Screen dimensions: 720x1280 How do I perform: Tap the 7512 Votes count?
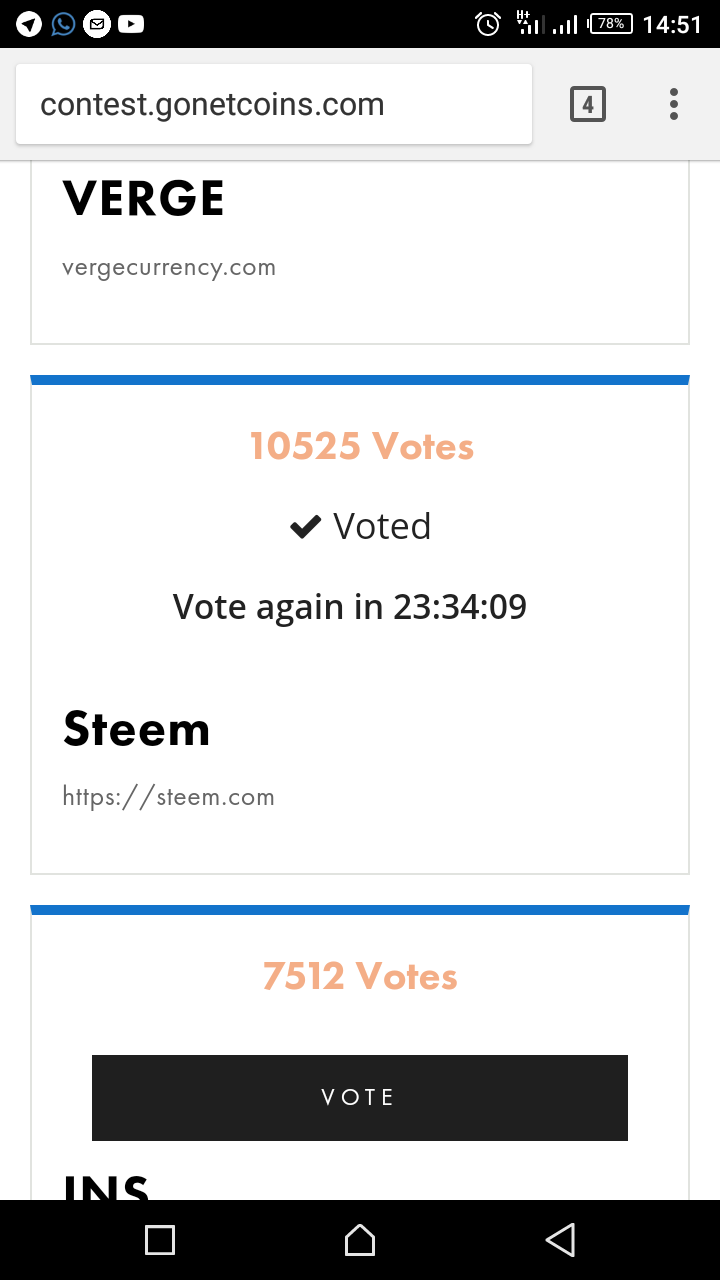pos(360,976)
